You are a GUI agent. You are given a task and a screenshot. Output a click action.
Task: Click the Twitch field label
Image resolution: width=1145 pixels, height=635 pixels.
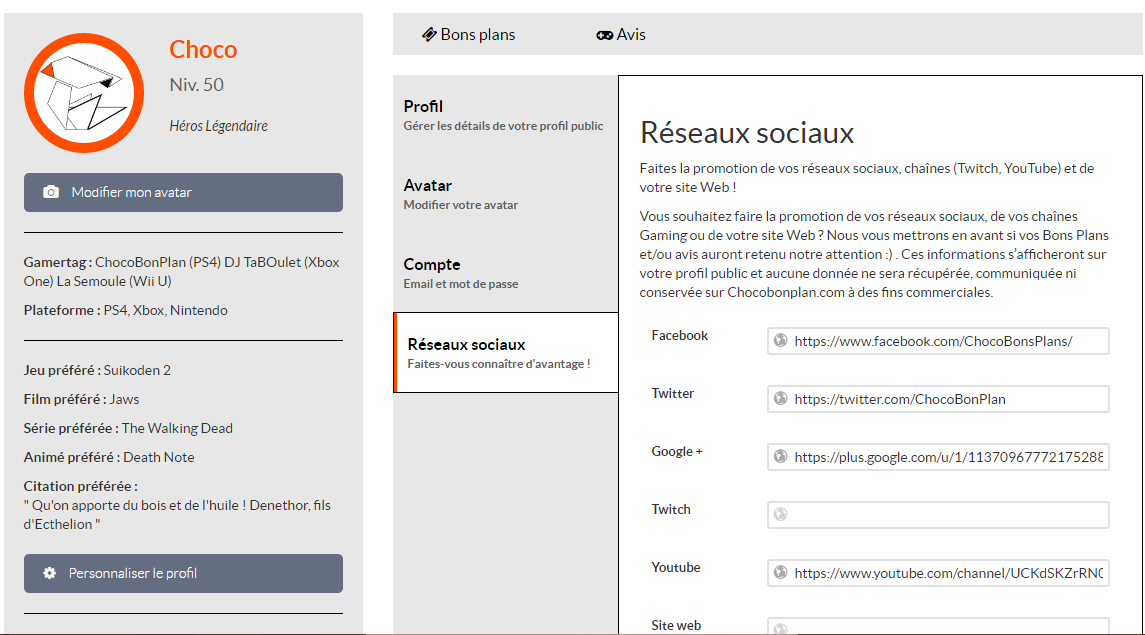(x=671, y=509)
